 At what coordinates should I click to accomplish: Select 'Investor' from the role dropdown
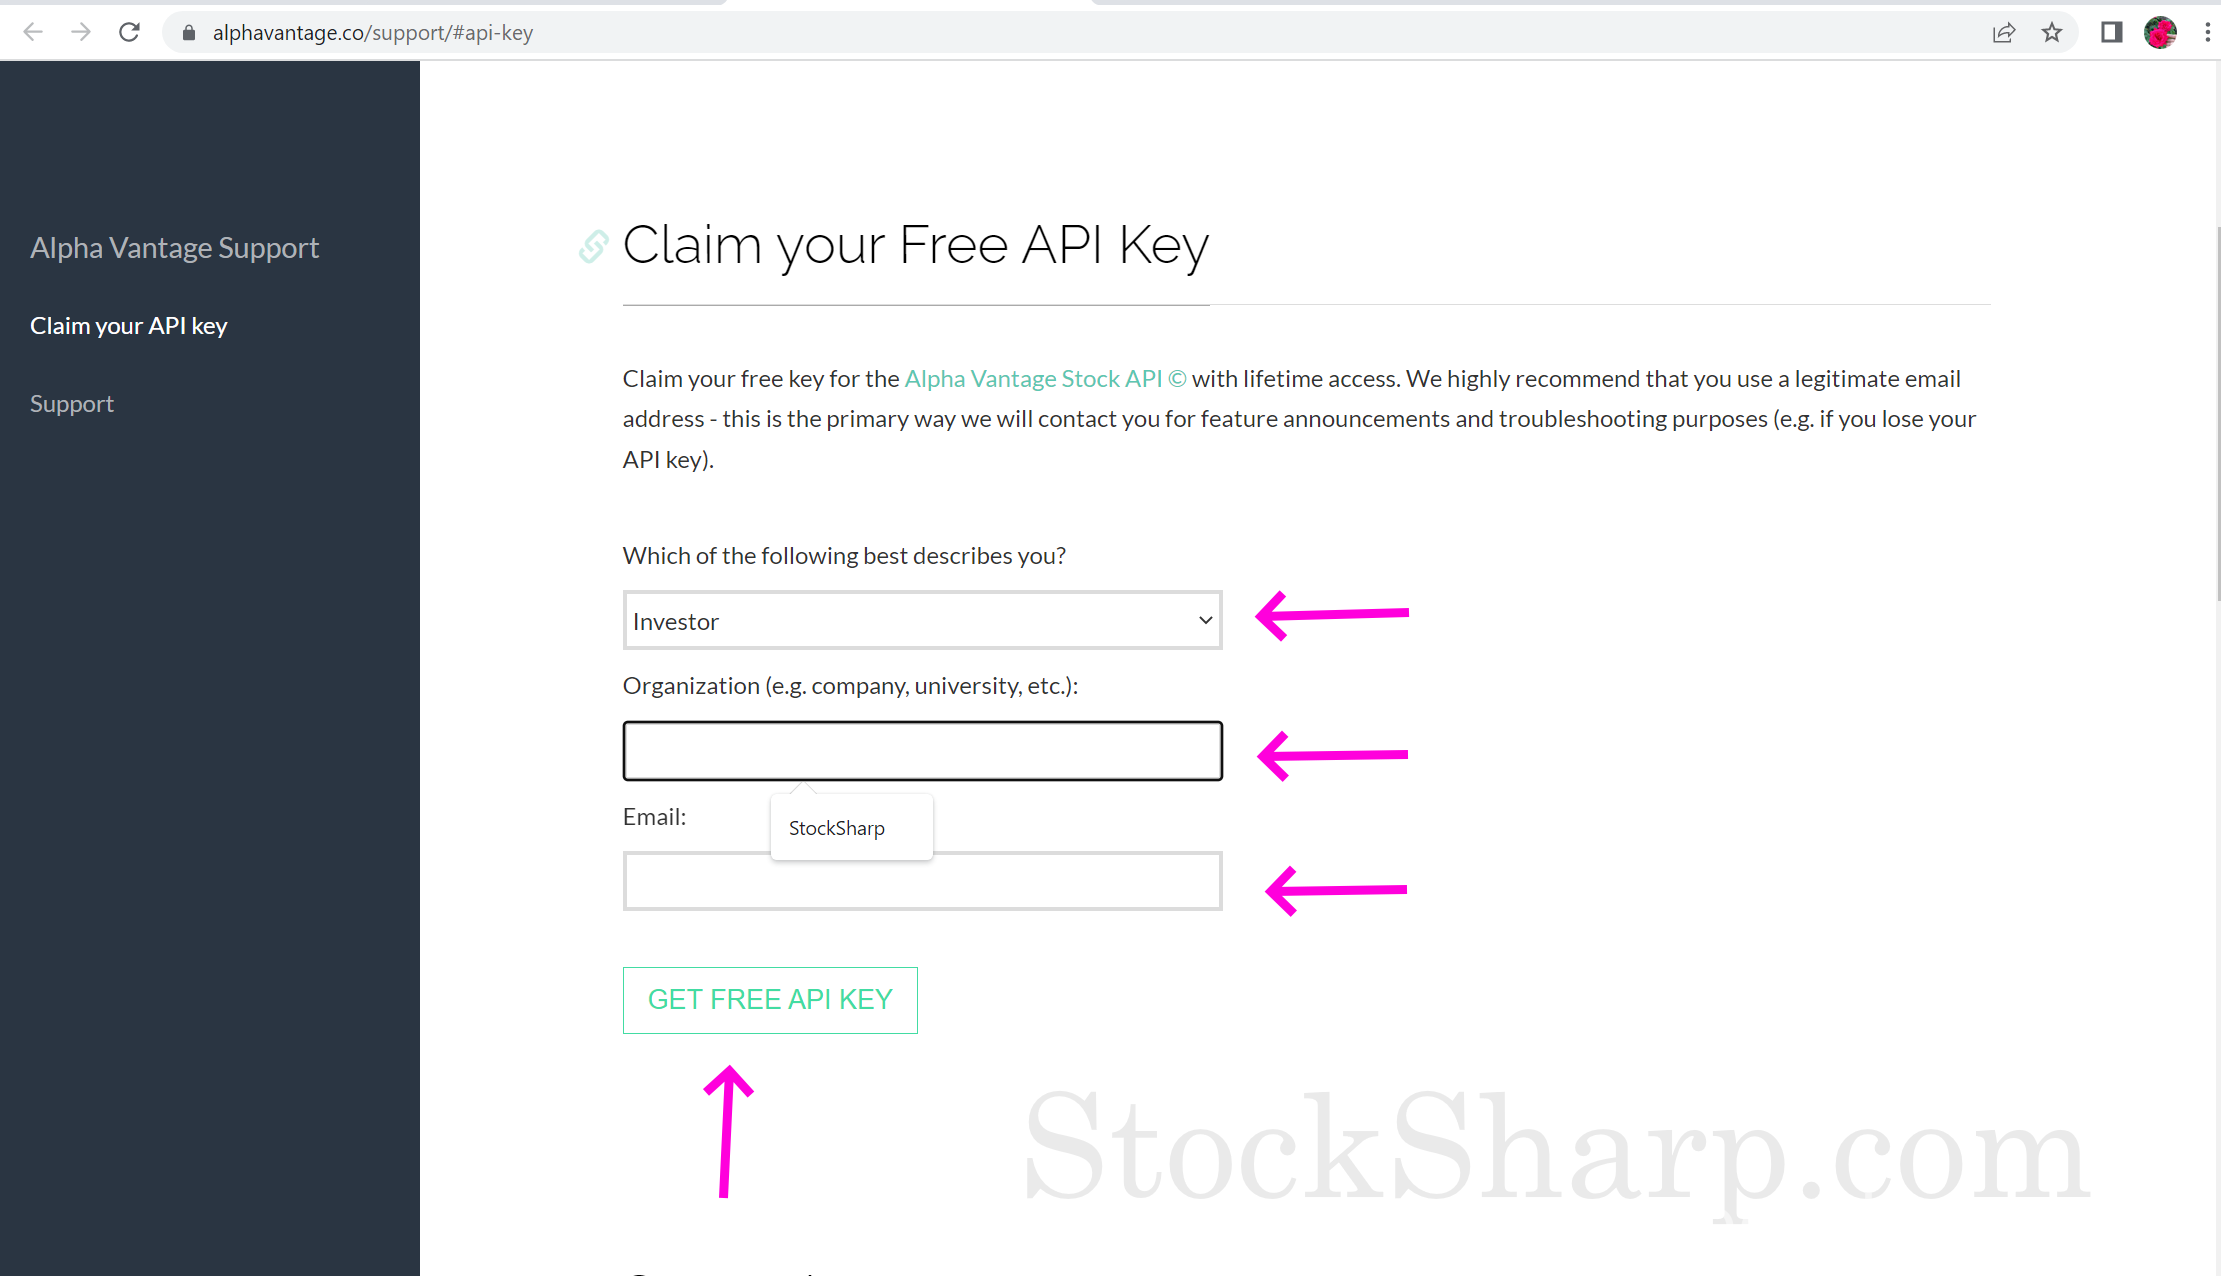[921, 620]
